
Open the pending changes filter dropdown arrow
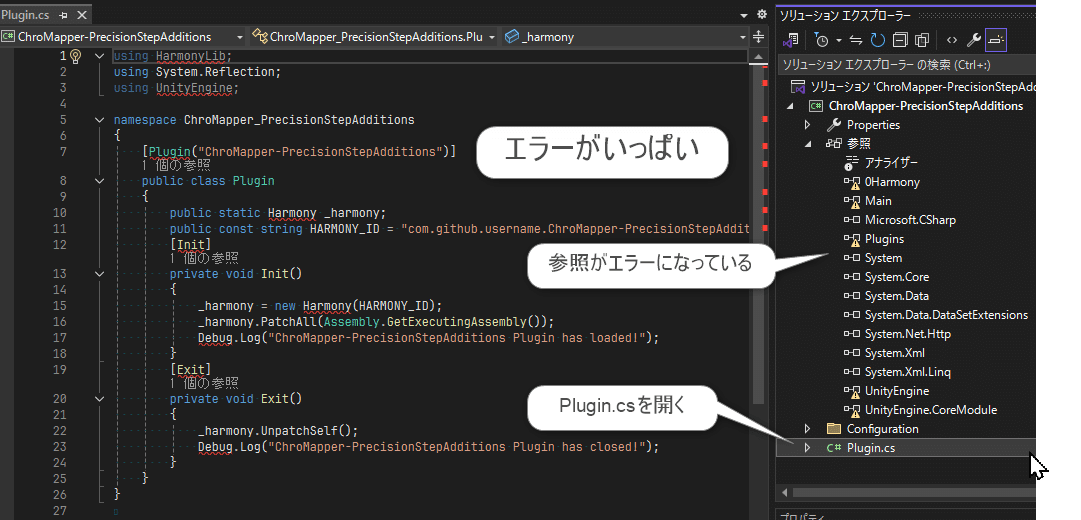point(838,41)
